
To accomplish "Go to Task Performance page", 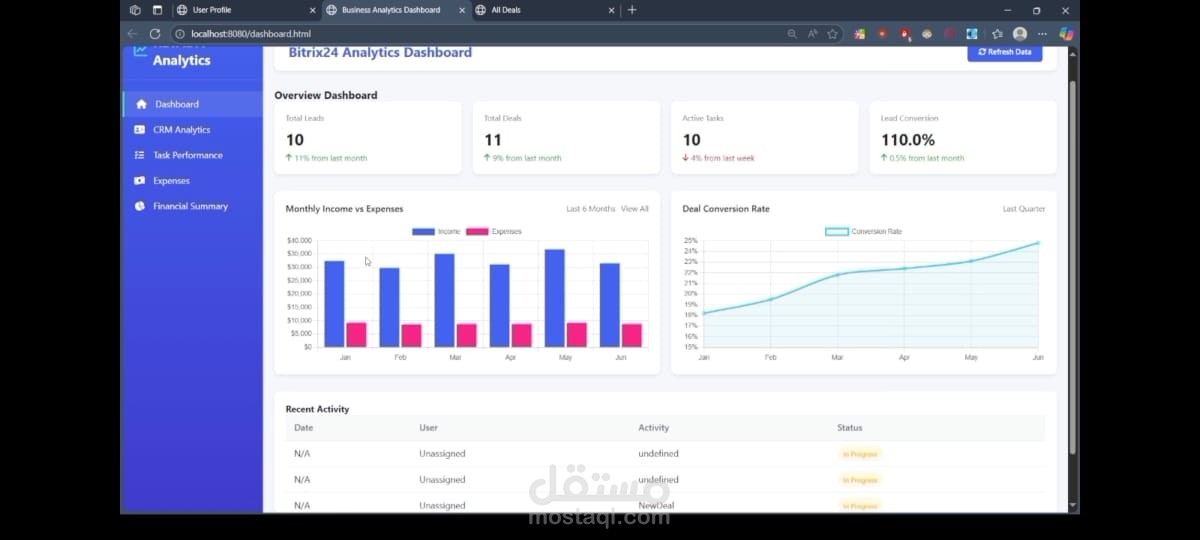I will [192, 155].
